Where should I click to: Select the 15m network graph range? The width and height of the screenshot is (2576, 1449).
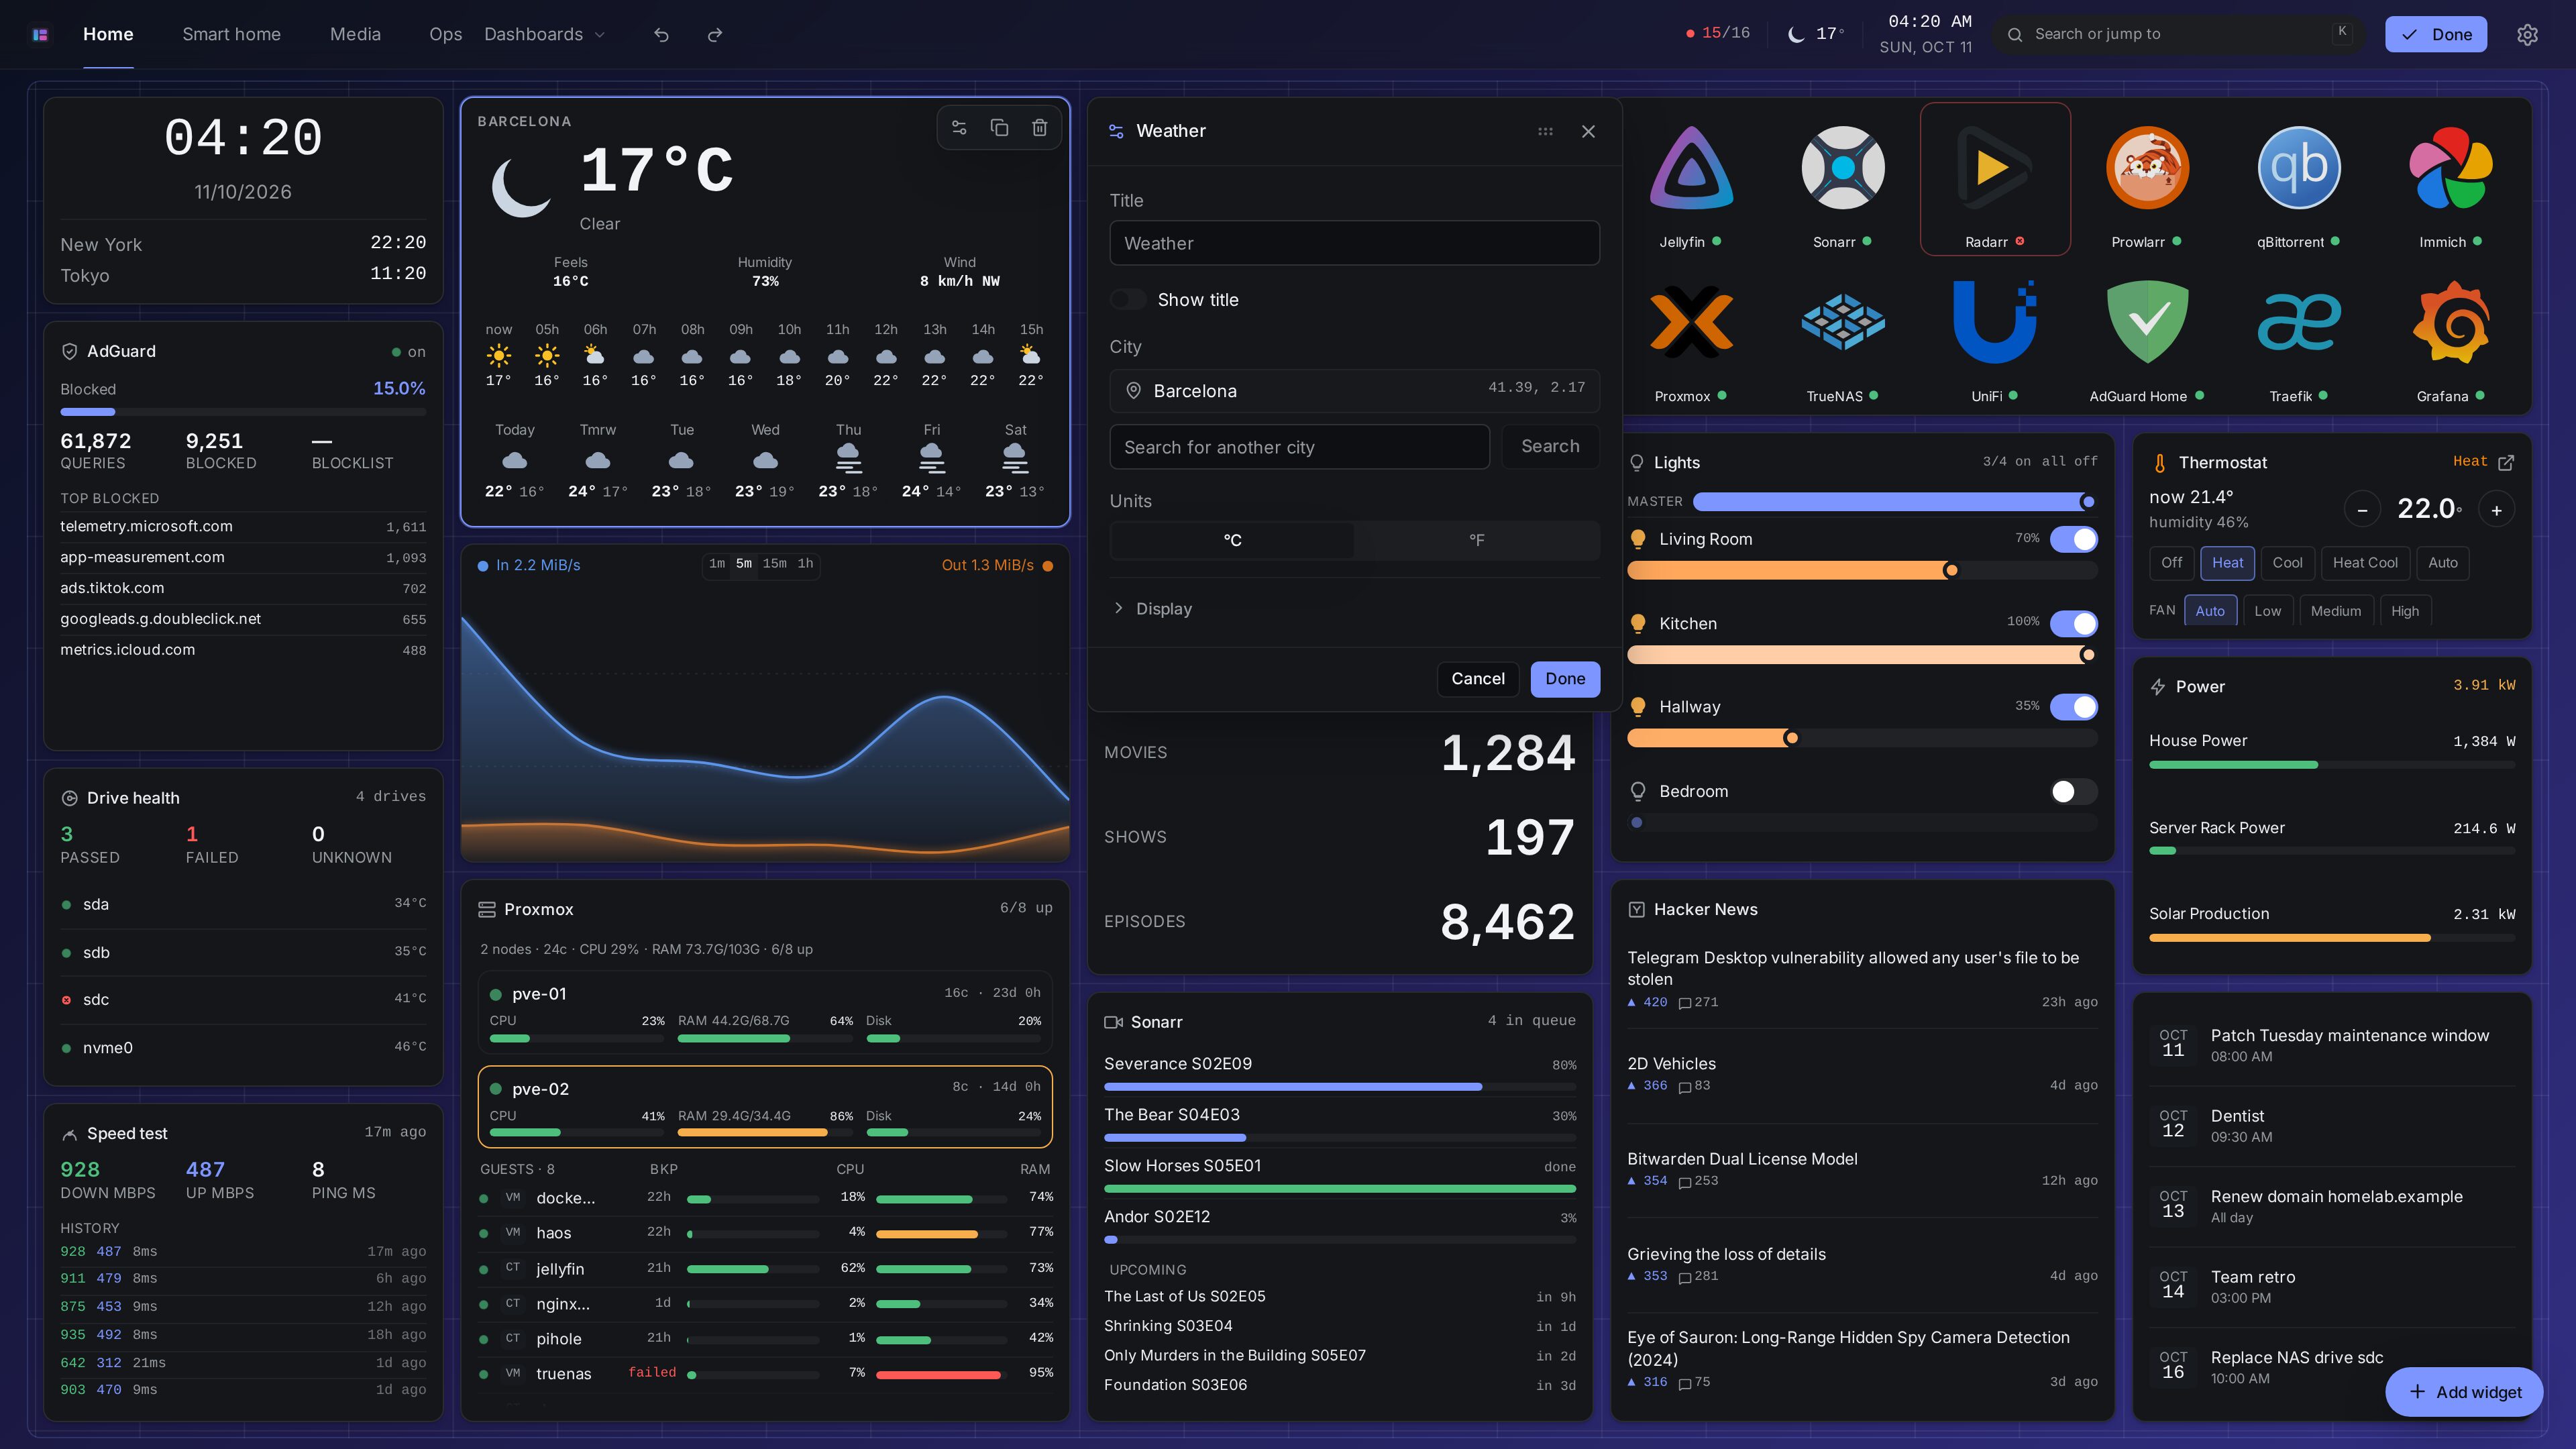pos(774,564)
